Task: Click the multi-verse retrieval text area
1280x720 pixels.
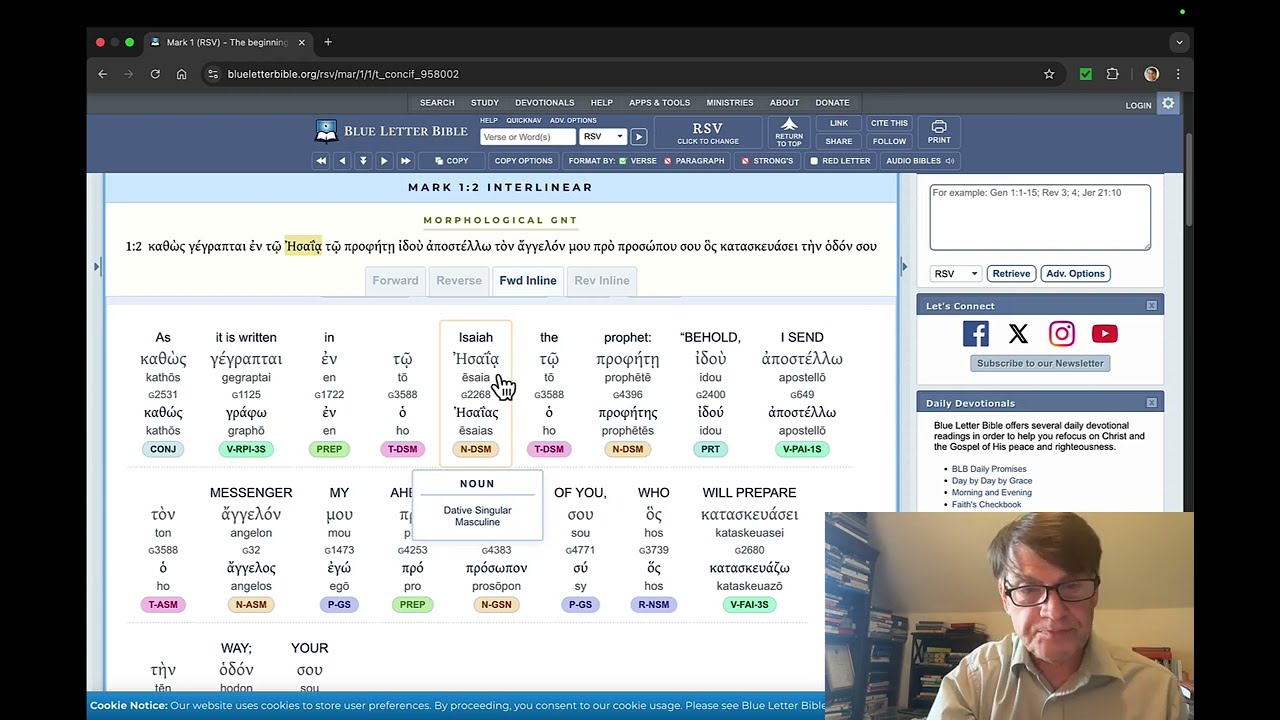Action: click(1040, 217)
